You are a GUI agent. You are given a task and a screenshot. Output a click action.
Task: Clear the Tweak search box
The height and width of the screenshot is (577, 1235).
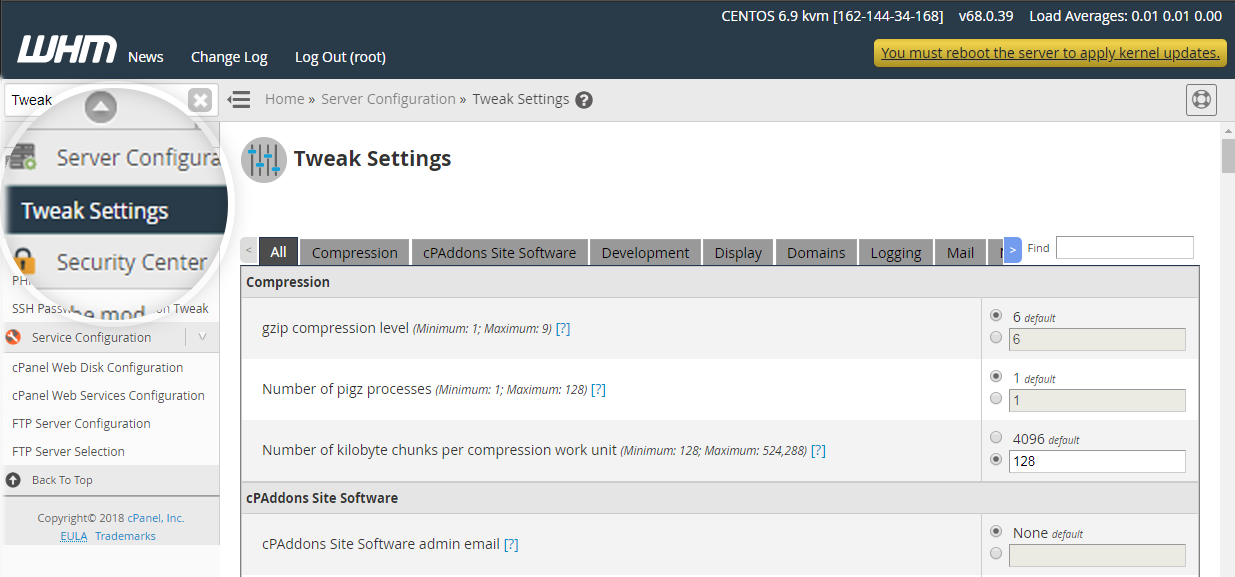coord(200,100)
